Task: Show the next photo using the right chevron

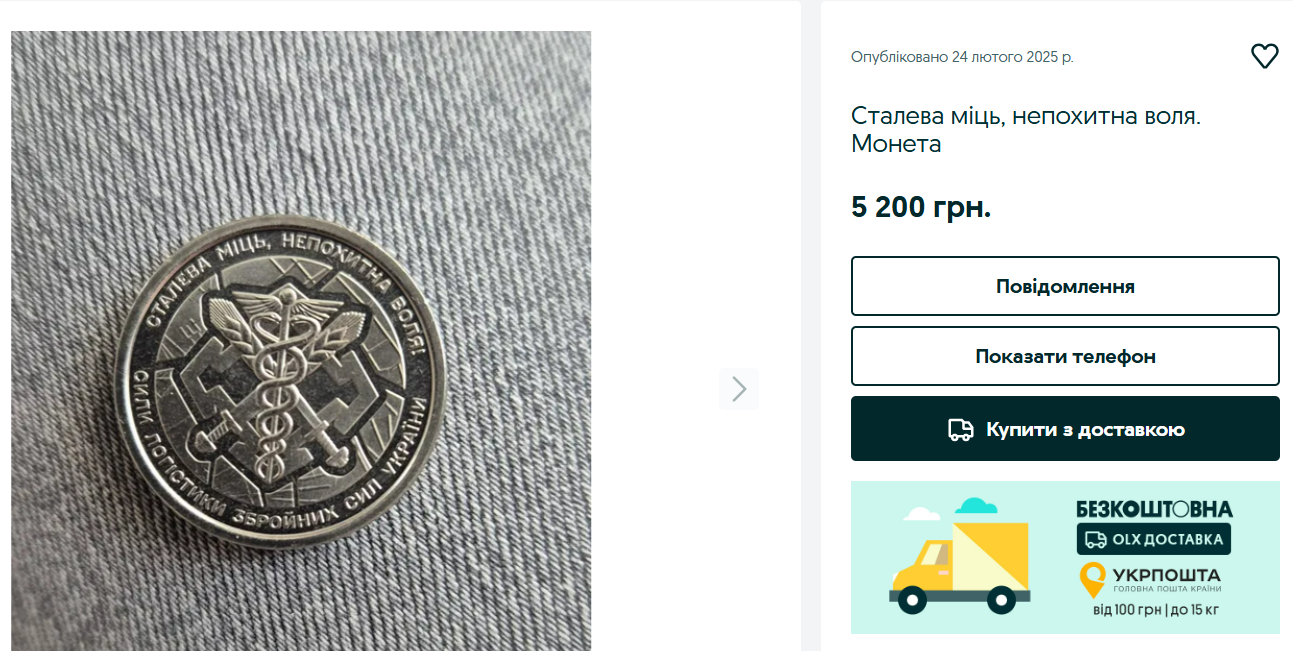Action: point(738,389)
